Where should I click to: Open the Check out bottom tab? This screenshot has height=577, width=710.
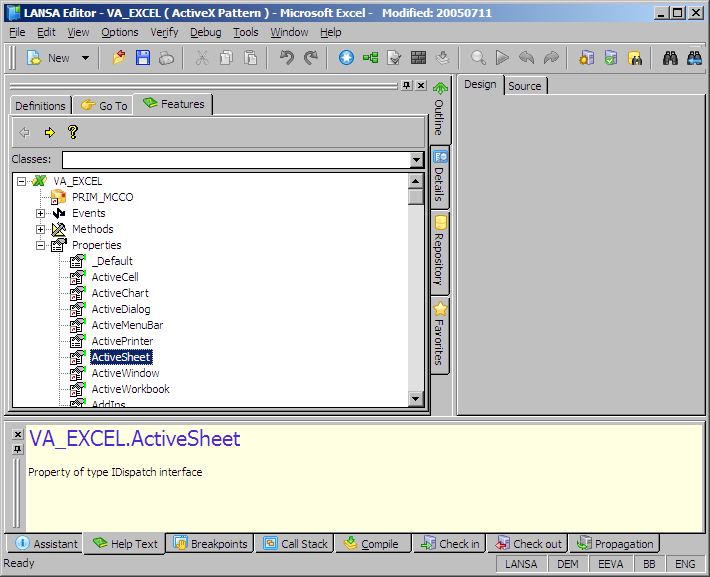click(528, 543)
